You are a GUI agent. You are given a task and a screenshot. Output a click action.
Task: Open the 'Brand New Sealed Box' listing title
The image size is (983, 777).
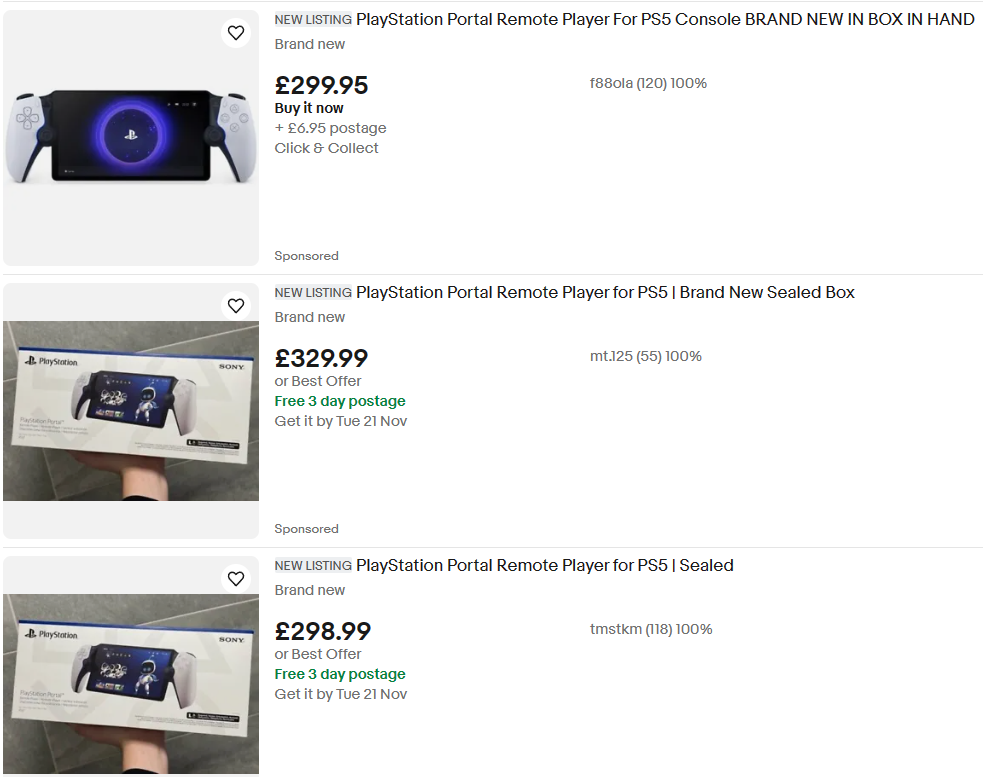(x=605, y=292)
